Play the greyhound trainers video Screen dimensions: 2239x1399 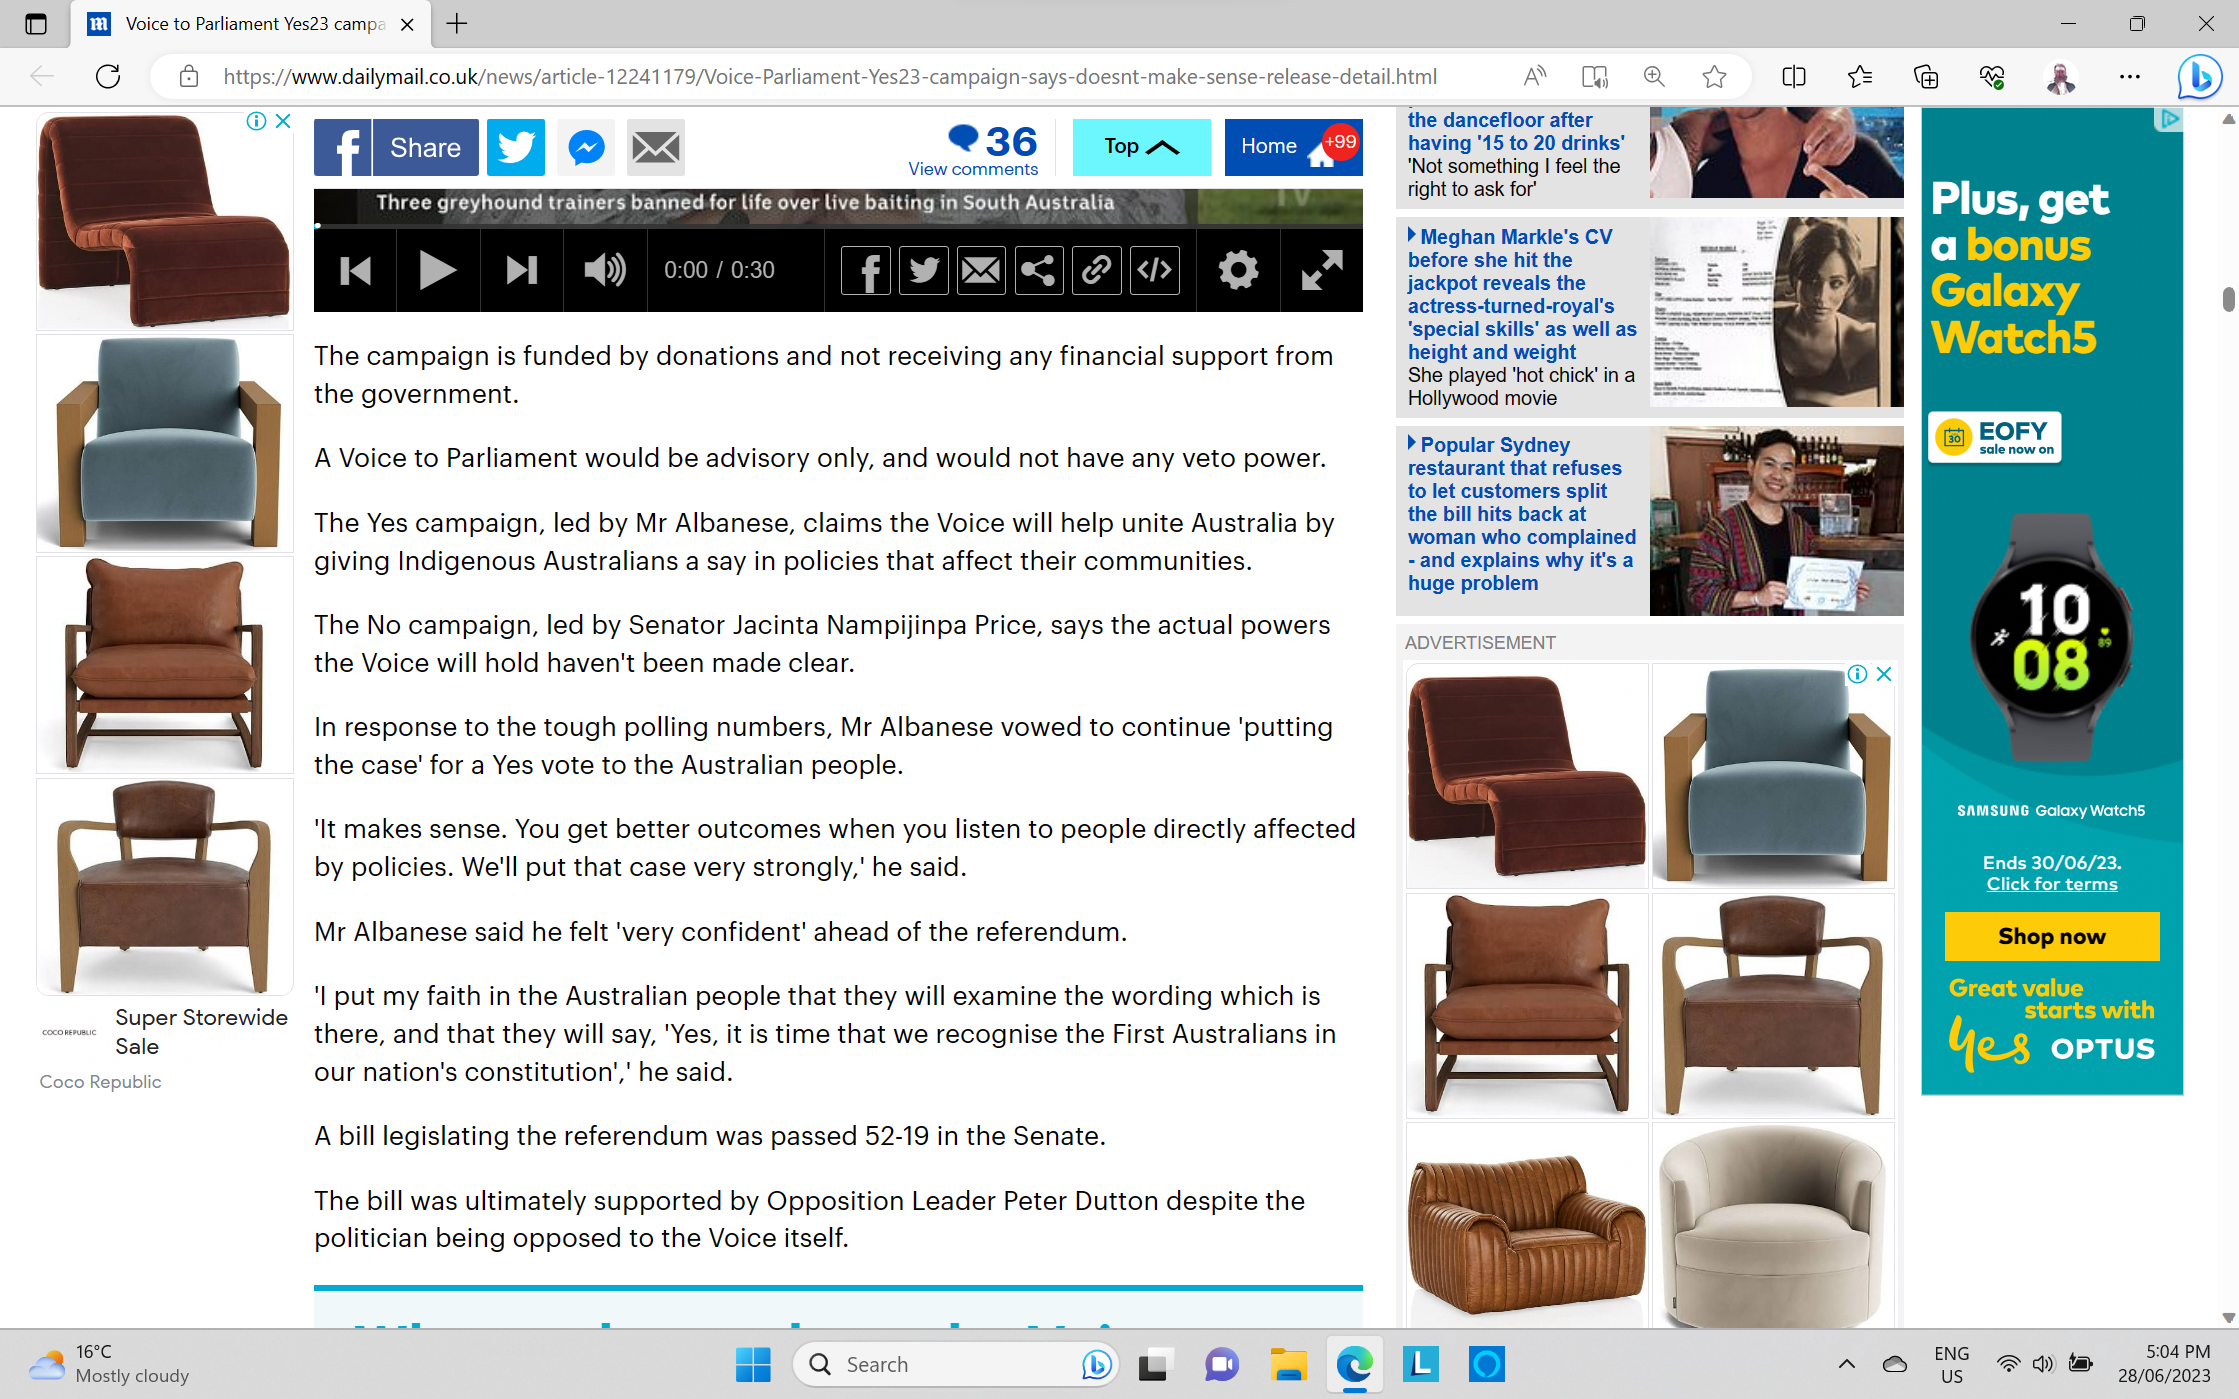pos(437,270)
